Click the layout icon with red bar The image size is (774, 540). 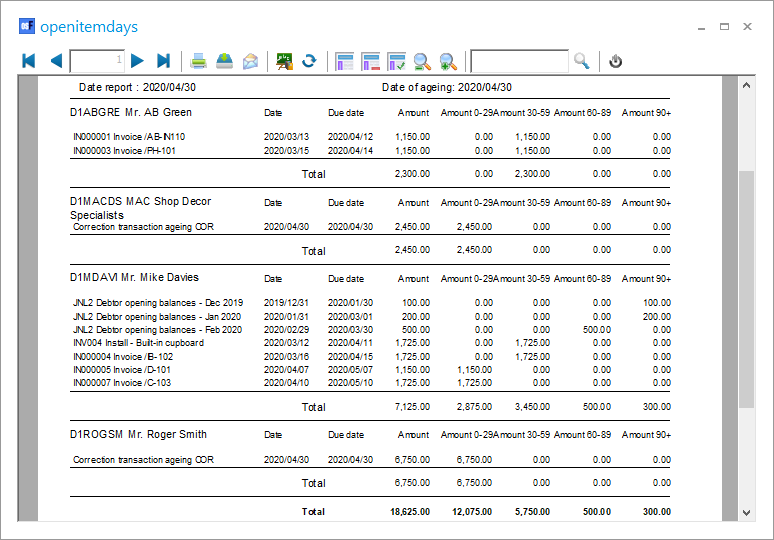click(371, 61)
